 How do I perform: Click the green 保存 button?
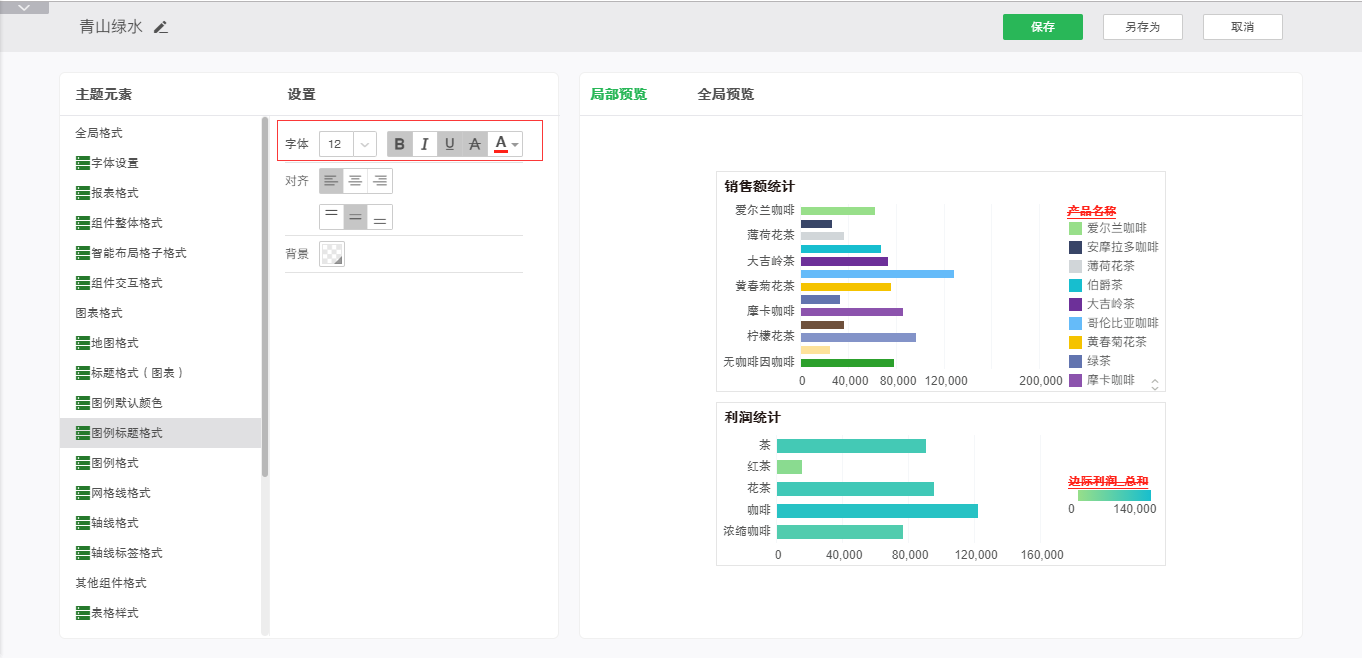tap(1043, 27)
